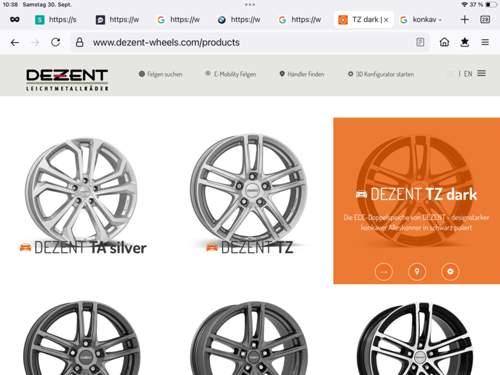Select the DEZENT TA silver wheel thumbnail

point(82,187)
